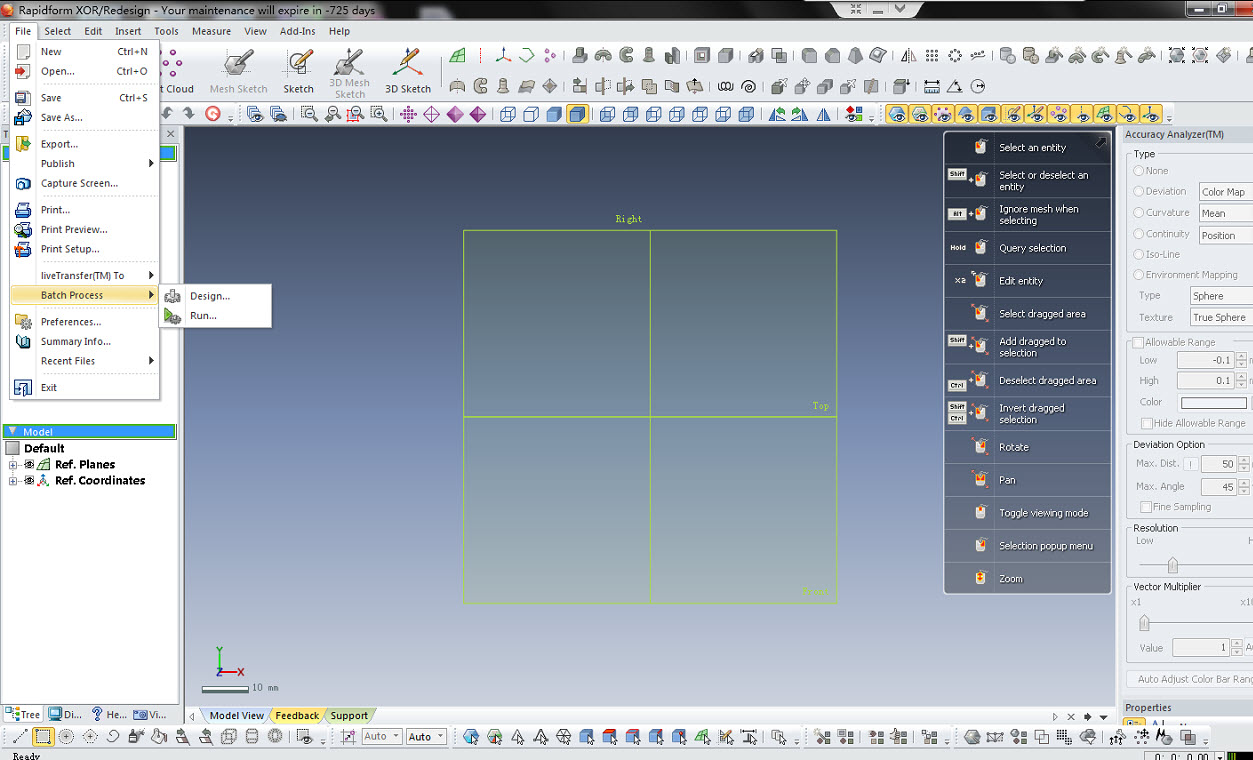Switch to the Feedback tab

tap(297, 715)
